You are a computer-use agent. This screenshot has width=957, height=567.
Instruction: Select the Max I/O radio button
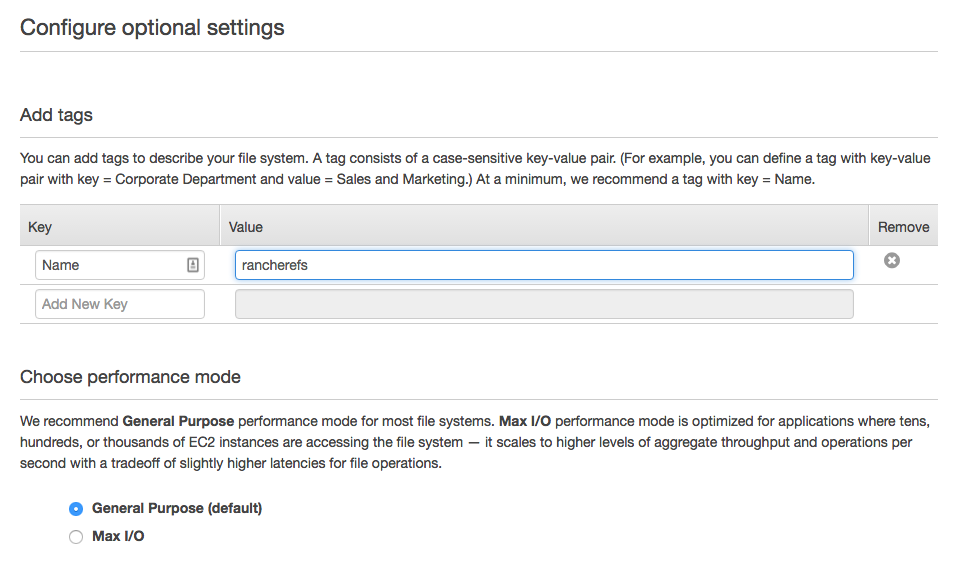[x=76, y=537]
